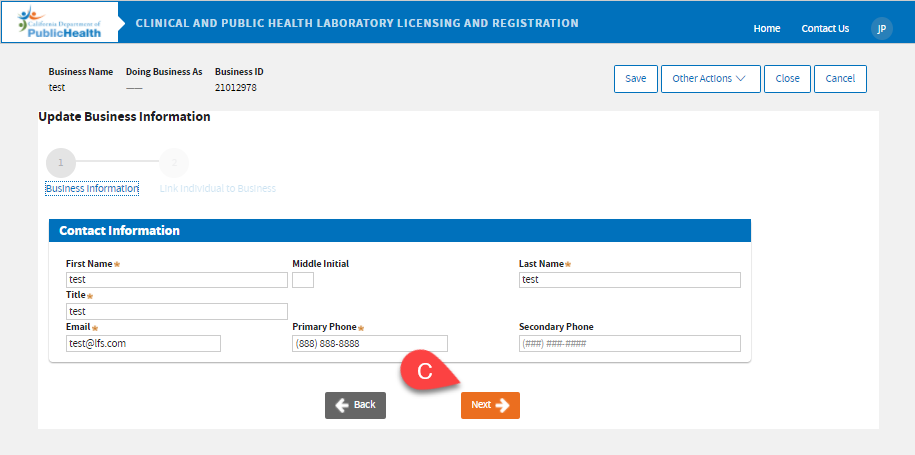Click the step 2 progress circle
The height and width of the screenshot is (455, 915).
click(x=173, y=162)
